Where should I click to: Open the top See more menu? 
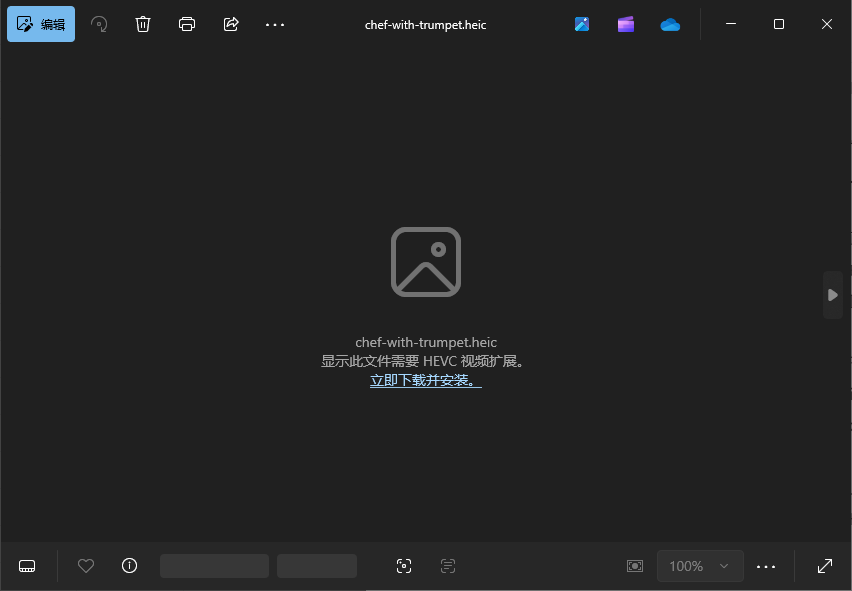pyautogui.click(x=275, y=24)
